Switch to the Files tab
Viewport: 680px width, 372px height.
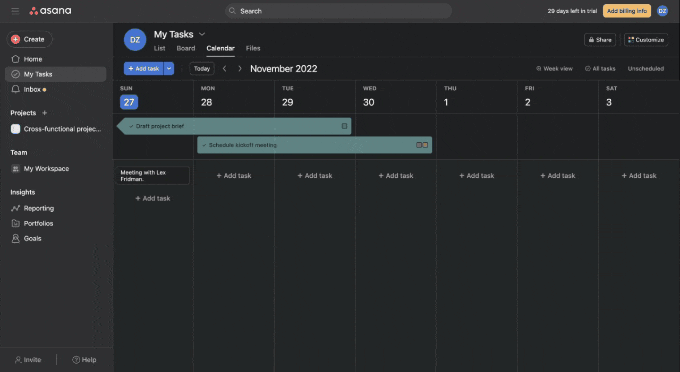coord(253,48)
